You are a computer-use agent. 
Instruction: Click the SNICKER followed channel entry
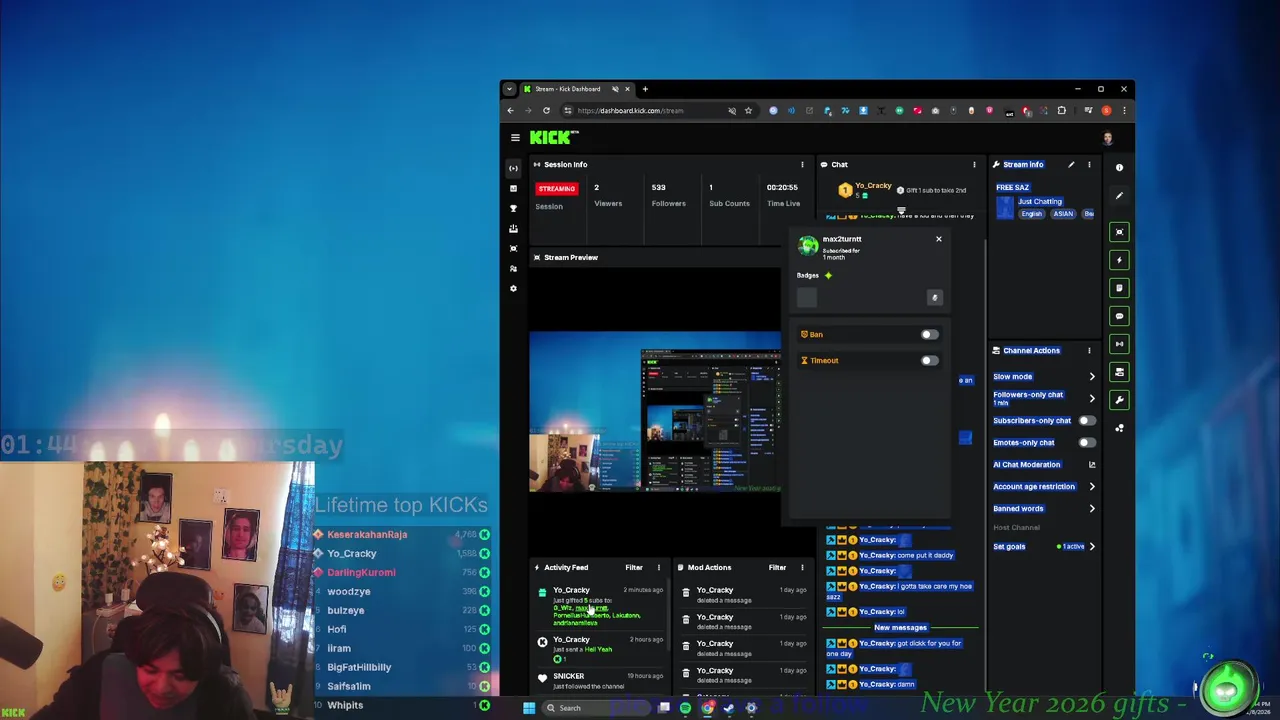(602, 681)
